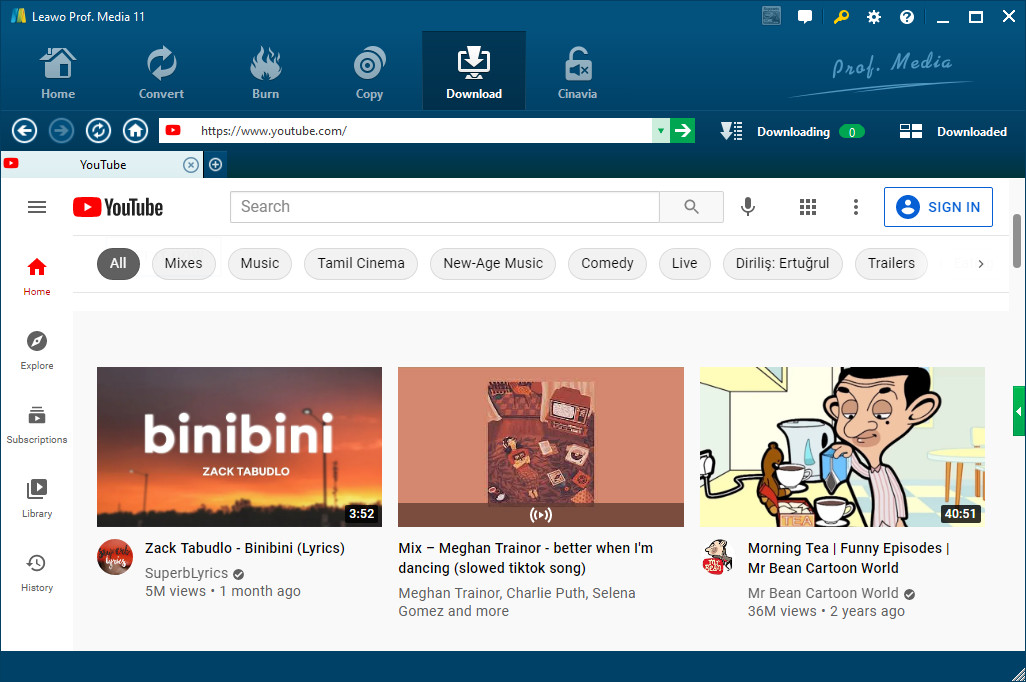Open History in YouTube sidebar

tap(37, 573)
